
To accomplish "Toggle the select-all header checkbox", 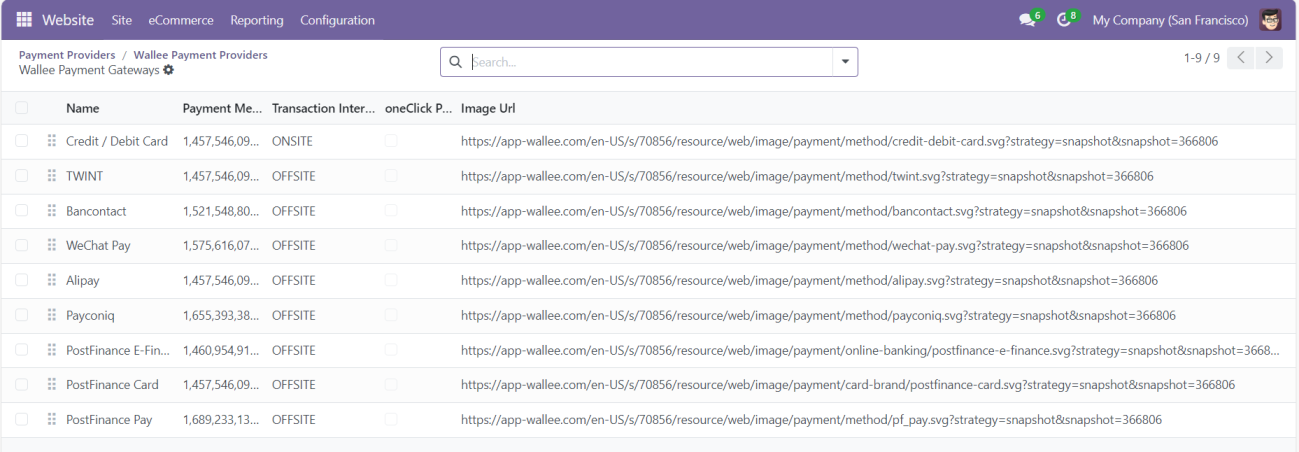I will [22, 108].
